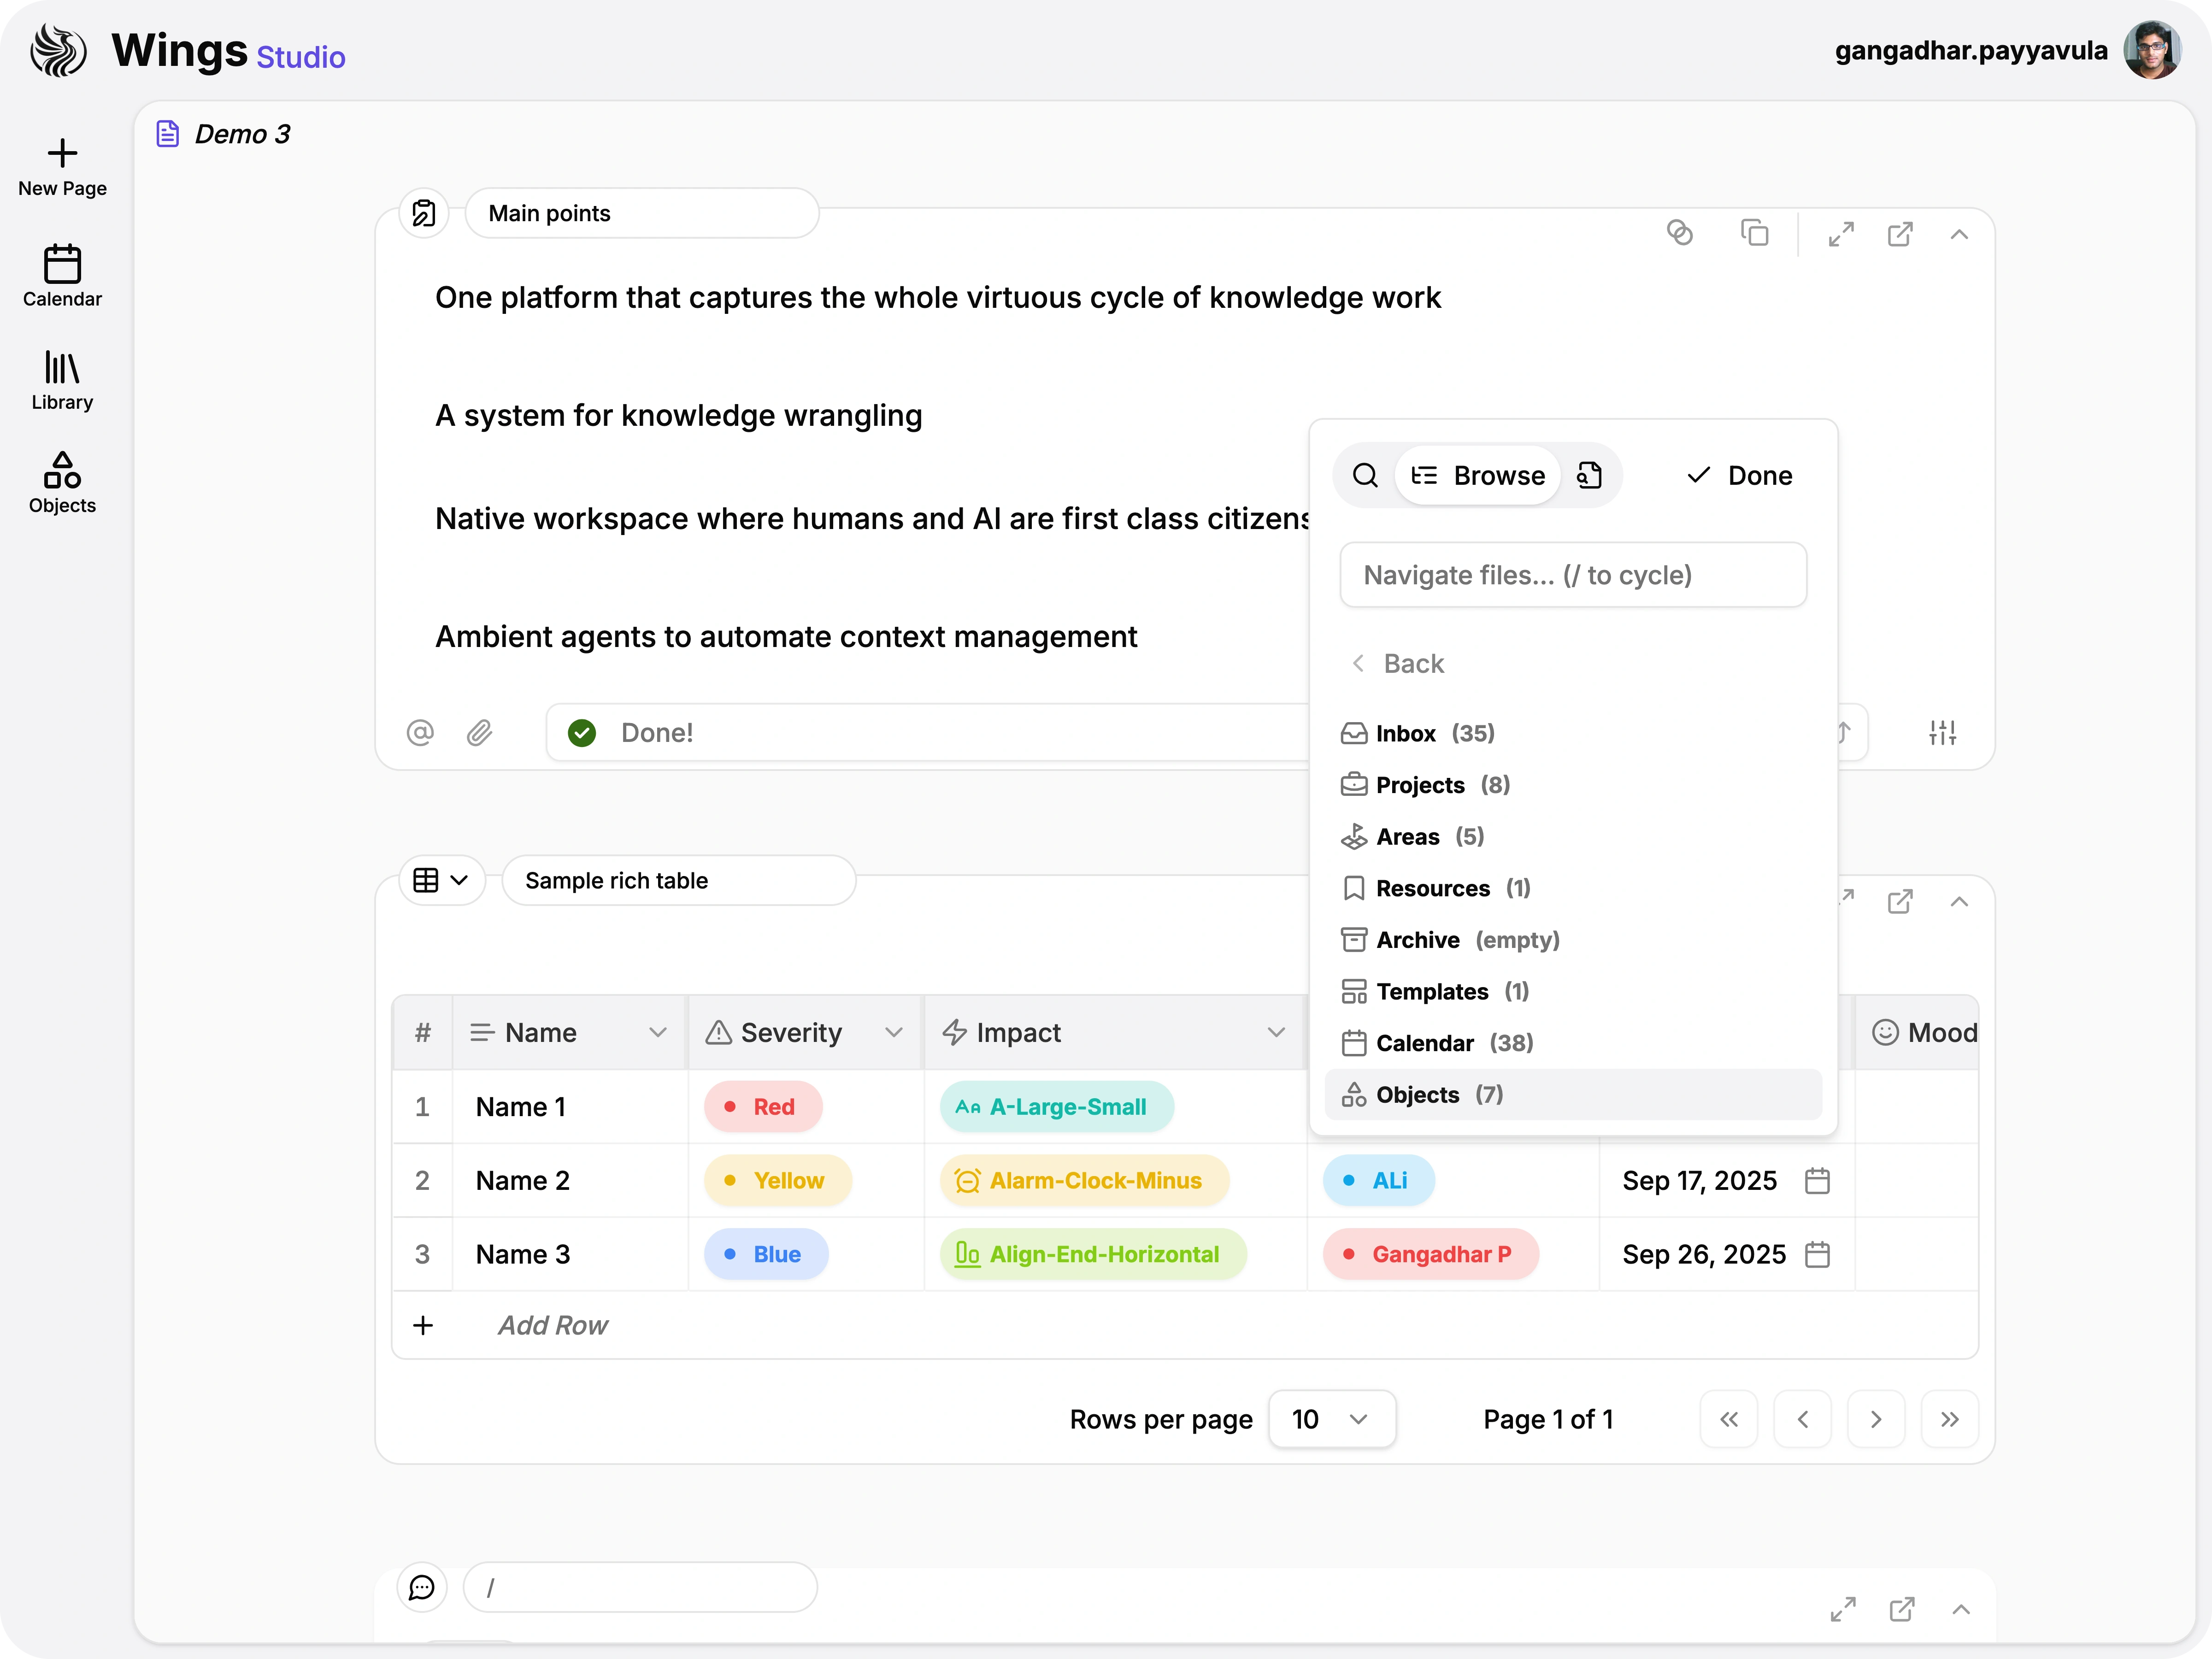Image resolution: width=2212 pixels, height=1659 pixels.
Task: Select Projects in the browse list
Action: point(1420,785)
